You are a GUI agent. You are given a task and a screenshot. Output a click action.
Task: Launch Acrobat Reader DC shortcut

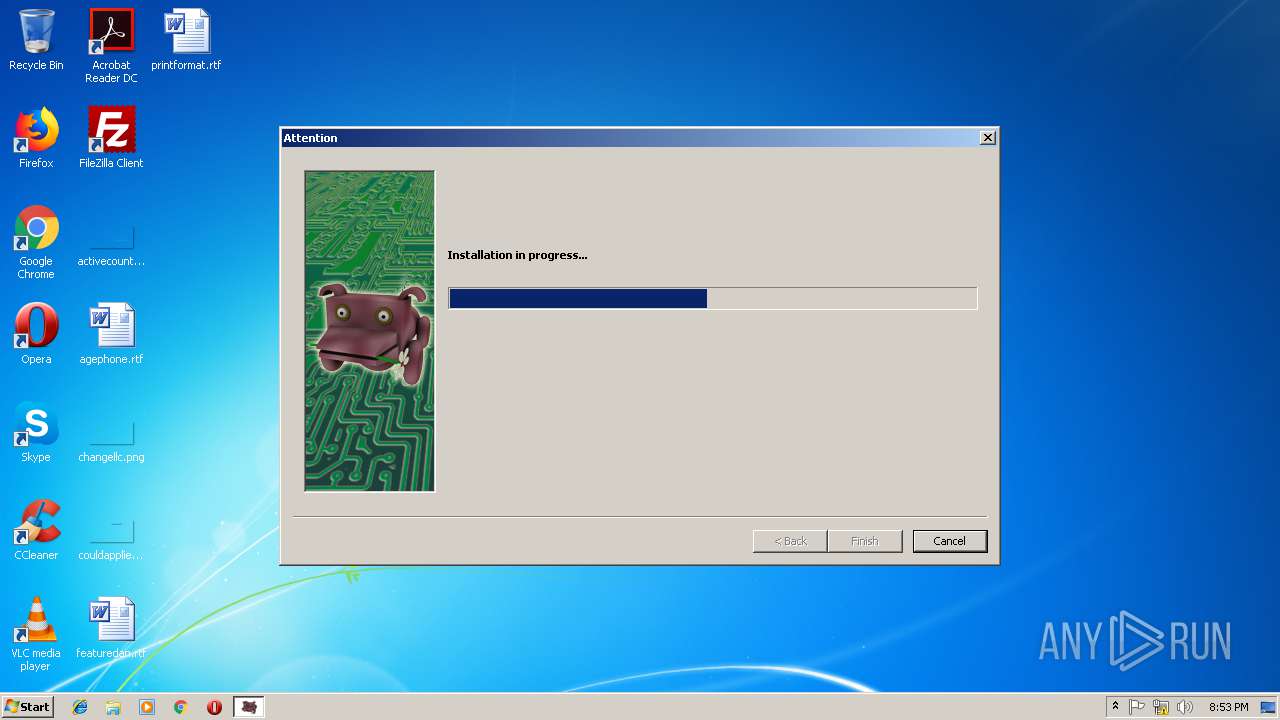pyautogui.click(x=111, y=45)
